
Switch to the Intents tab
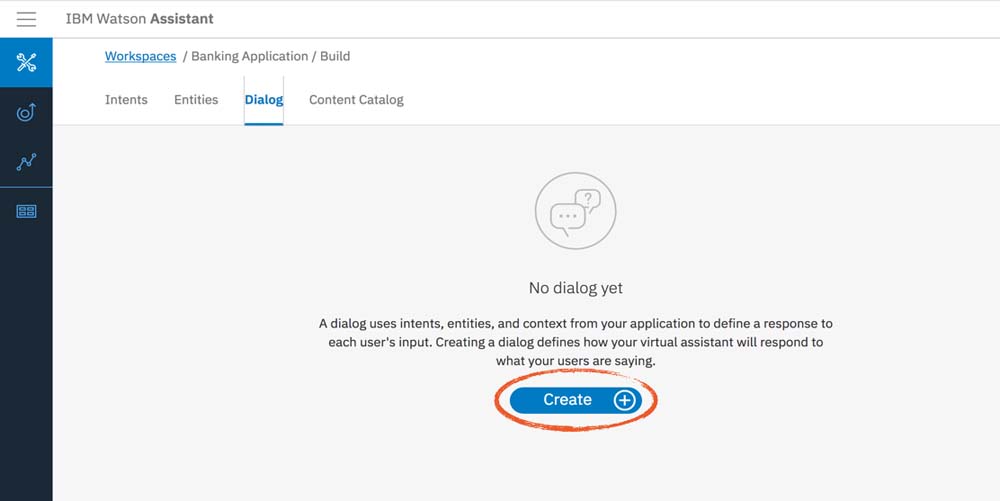point(126,100)
